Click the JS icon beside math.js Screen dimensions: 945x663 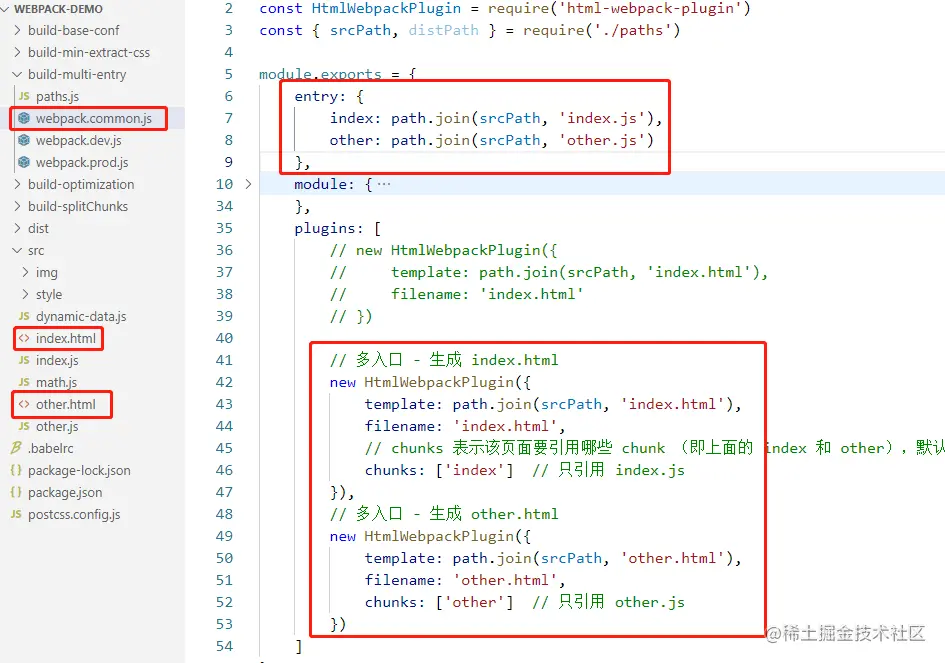click(x=24, y=382)
